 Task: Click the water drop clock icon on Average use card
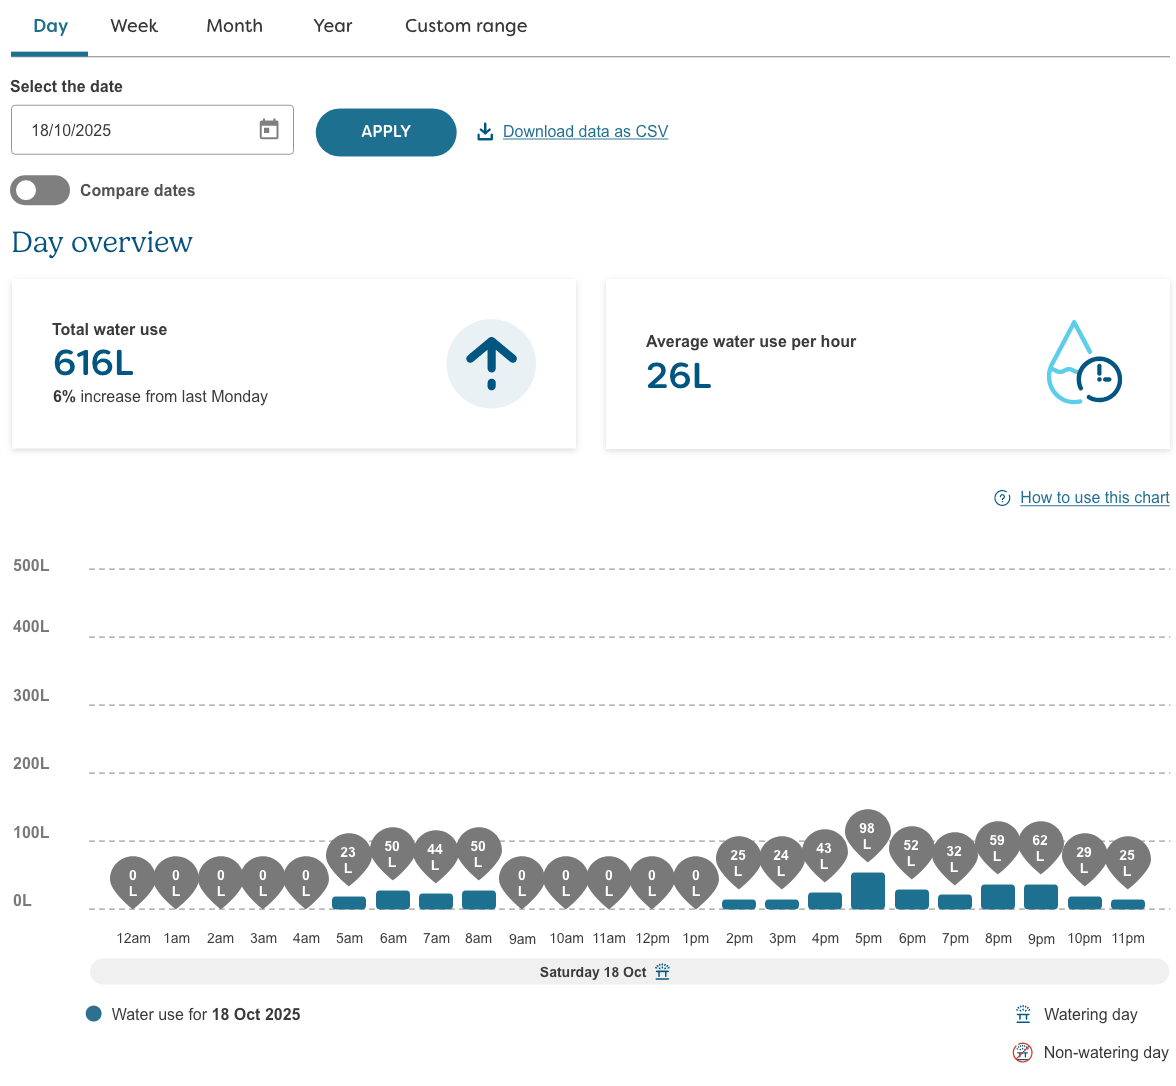tap(1084, 363)
